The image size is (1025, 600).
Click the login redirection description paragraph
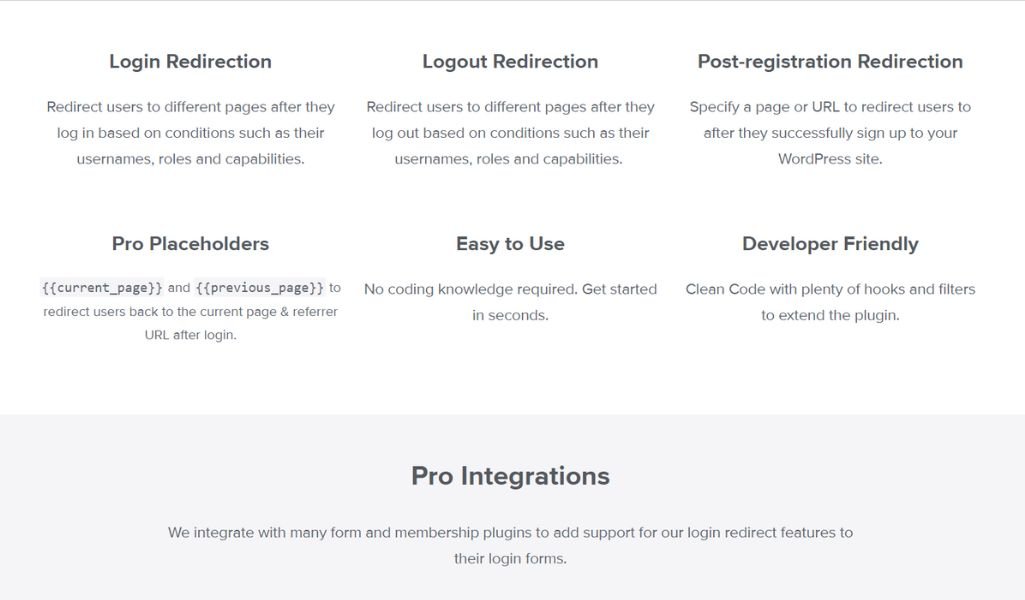(x=190, y=133)
